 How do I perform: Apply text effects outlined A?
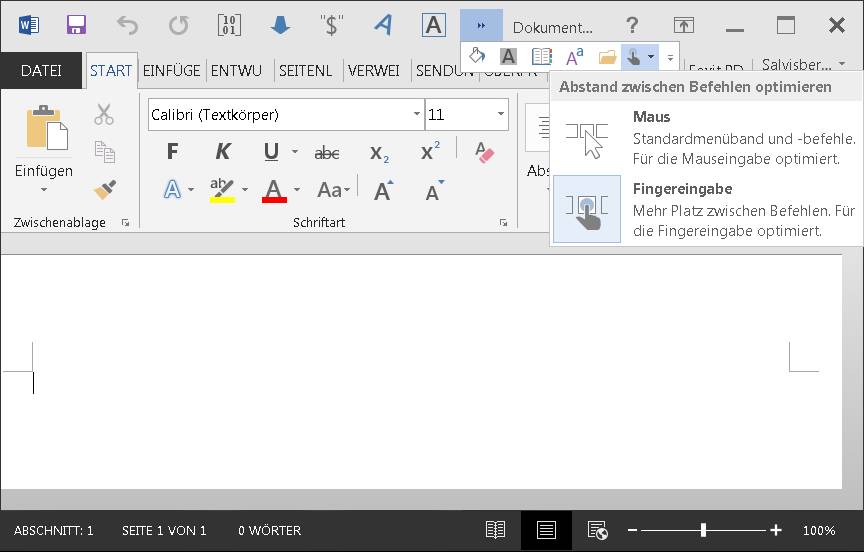tap(173, 190)
